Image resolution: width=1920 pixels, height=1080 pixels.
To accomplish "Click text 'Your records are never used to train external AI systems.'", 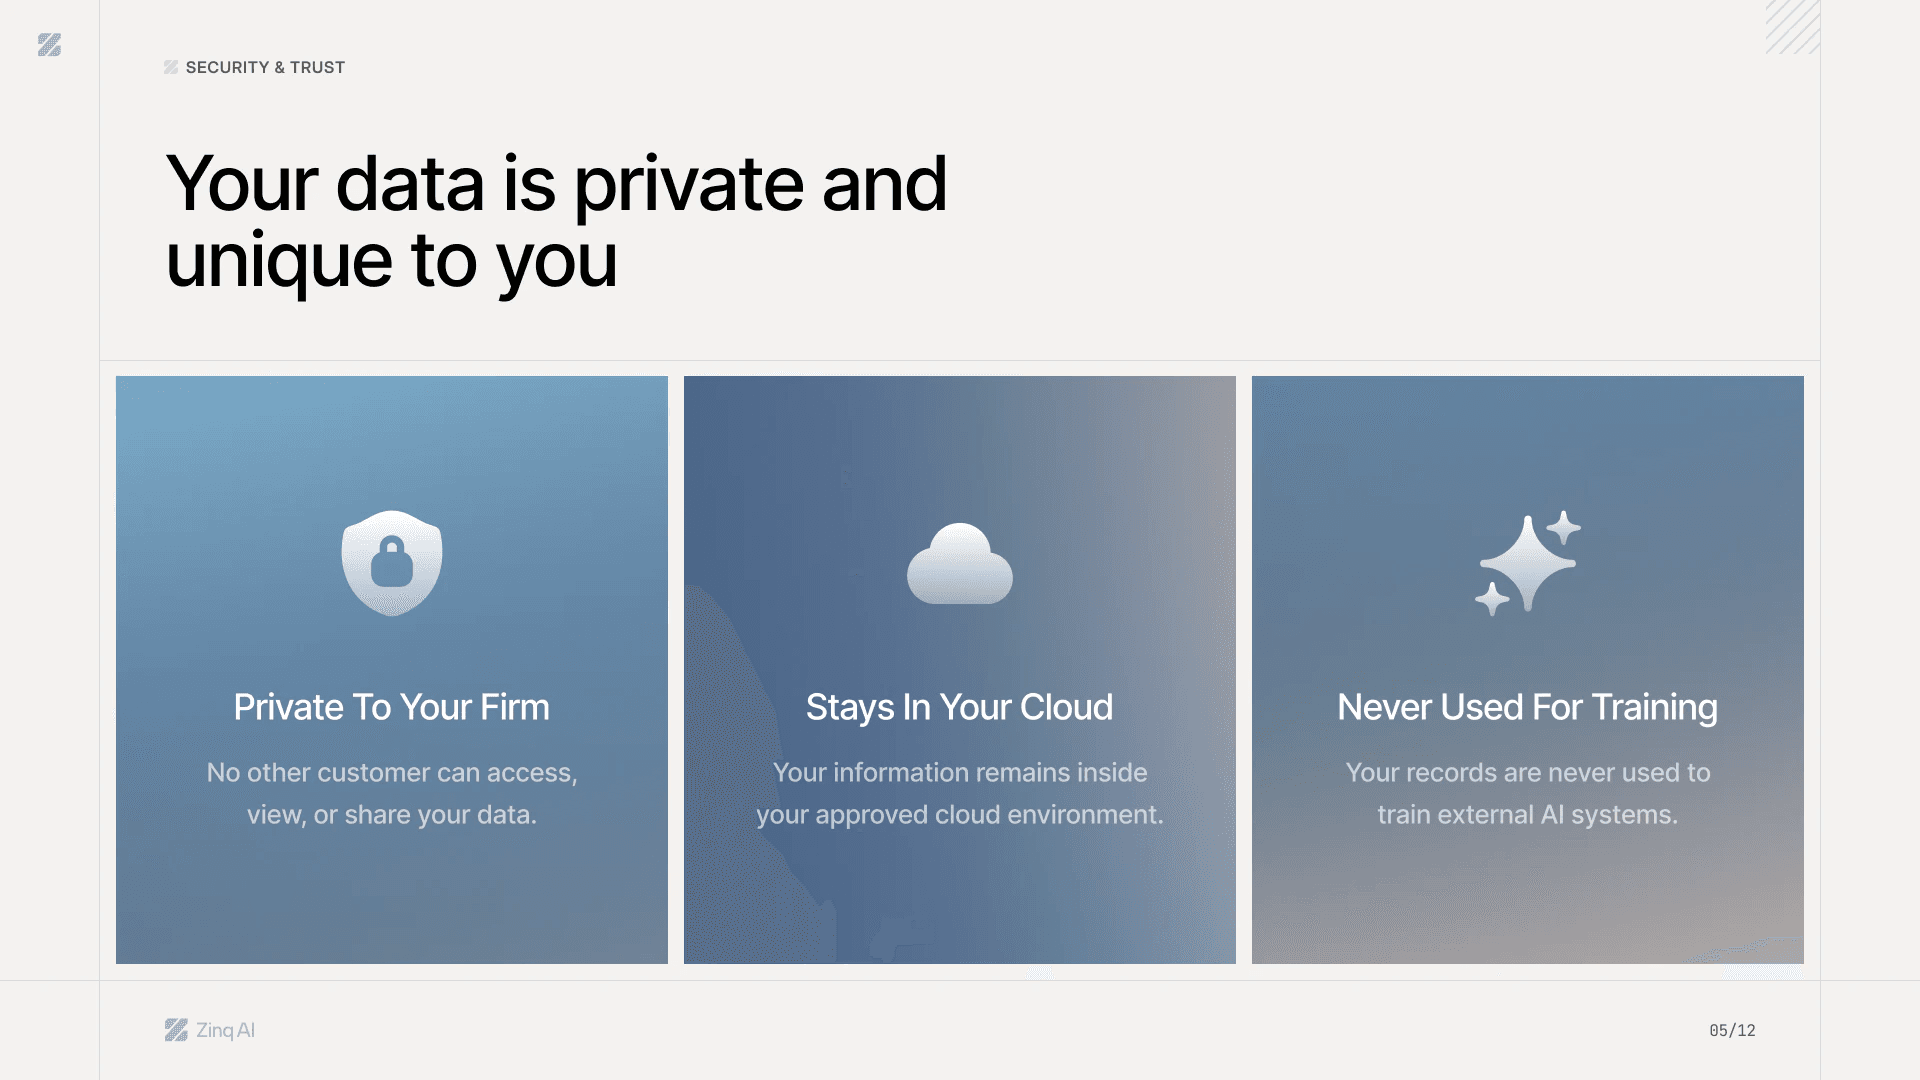I will click(1528, 793).
